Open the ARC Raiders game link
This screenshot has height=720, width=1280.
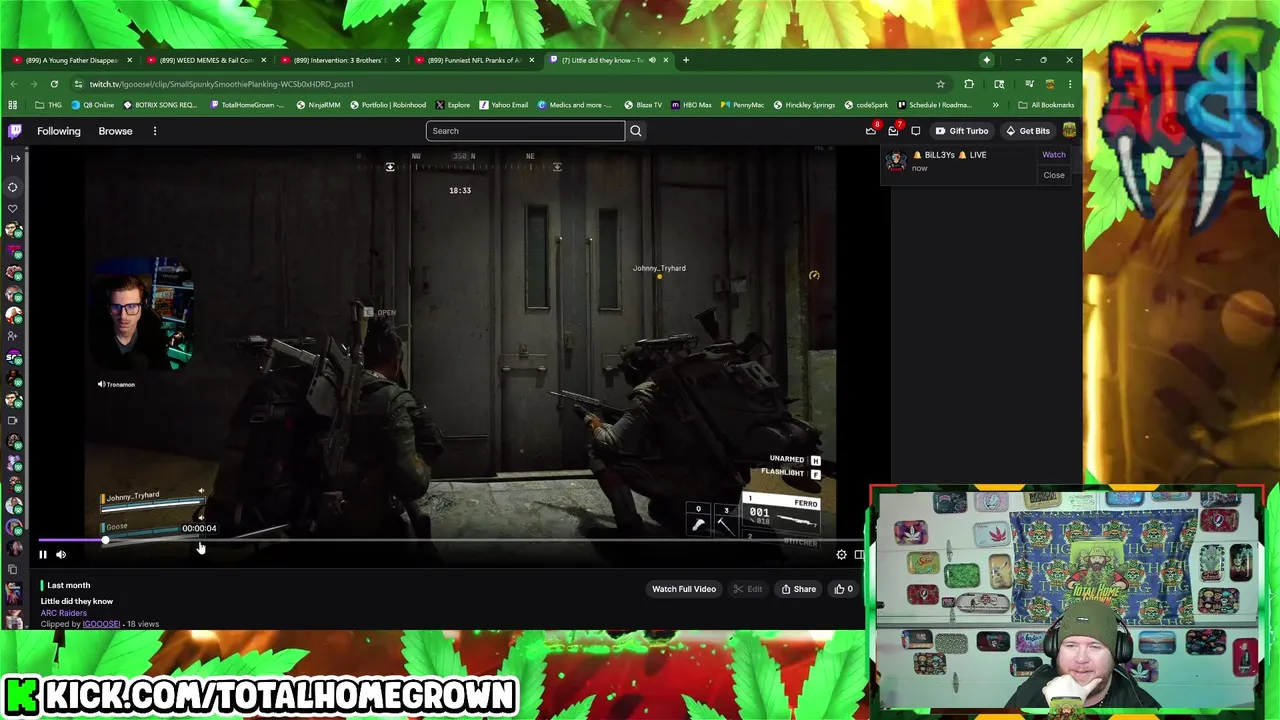click(64, 613)
